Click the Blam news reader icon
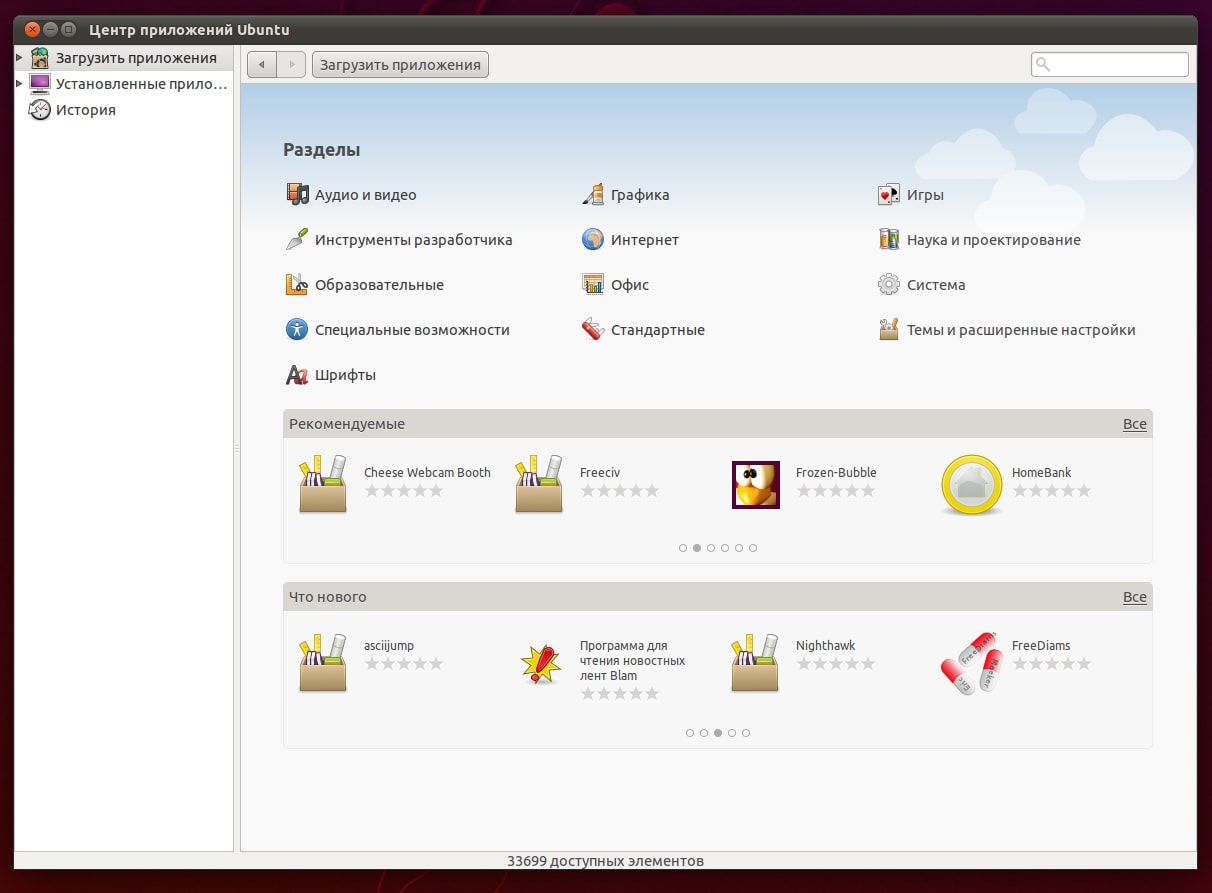The width and height of the screenshot is (1212, 893). click(541, 664)
